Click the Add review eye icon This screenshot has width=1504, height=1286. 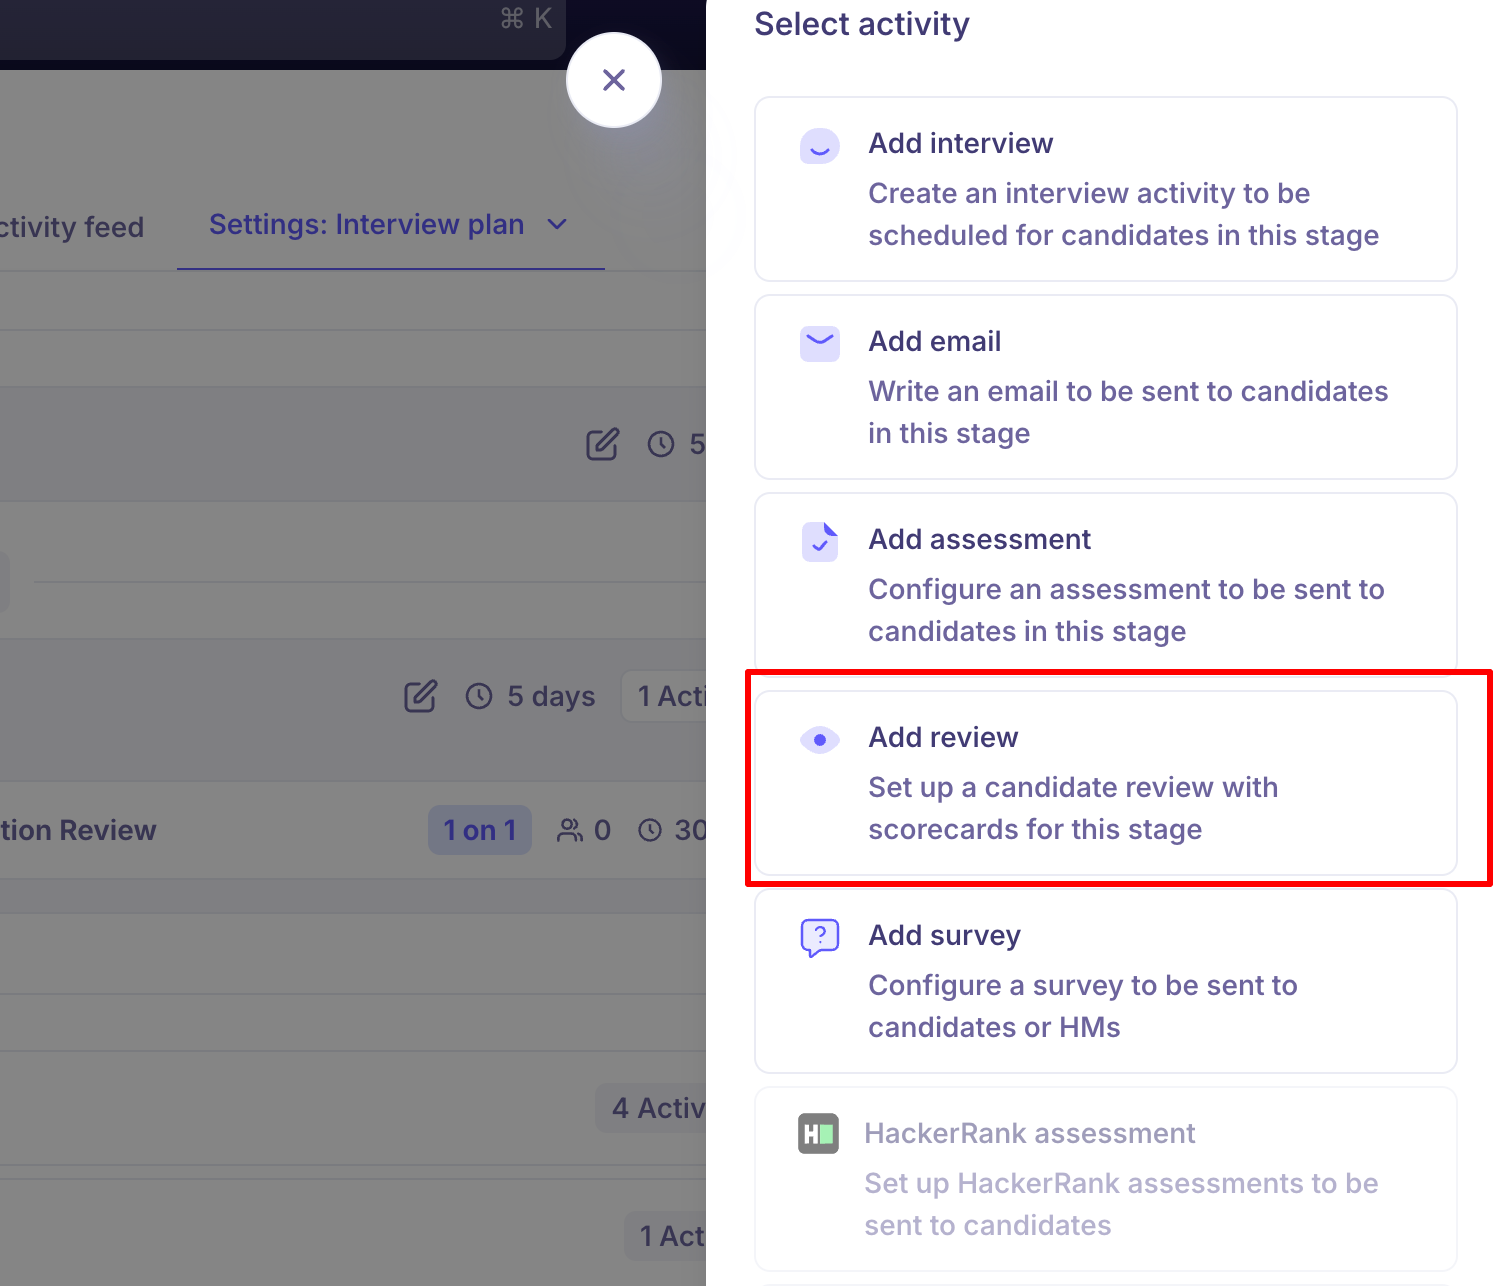(x=819, y=740)
